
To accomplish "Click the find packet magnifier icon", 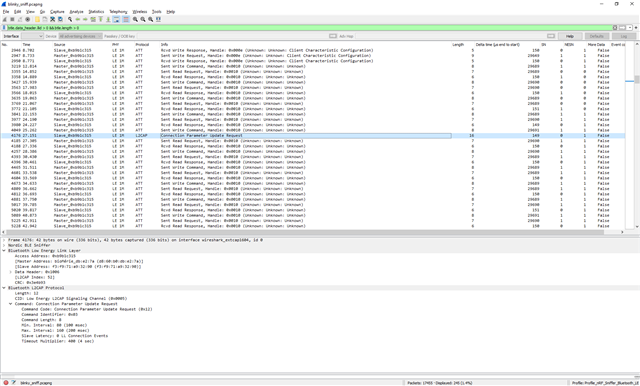I will [x=70, y=19].
